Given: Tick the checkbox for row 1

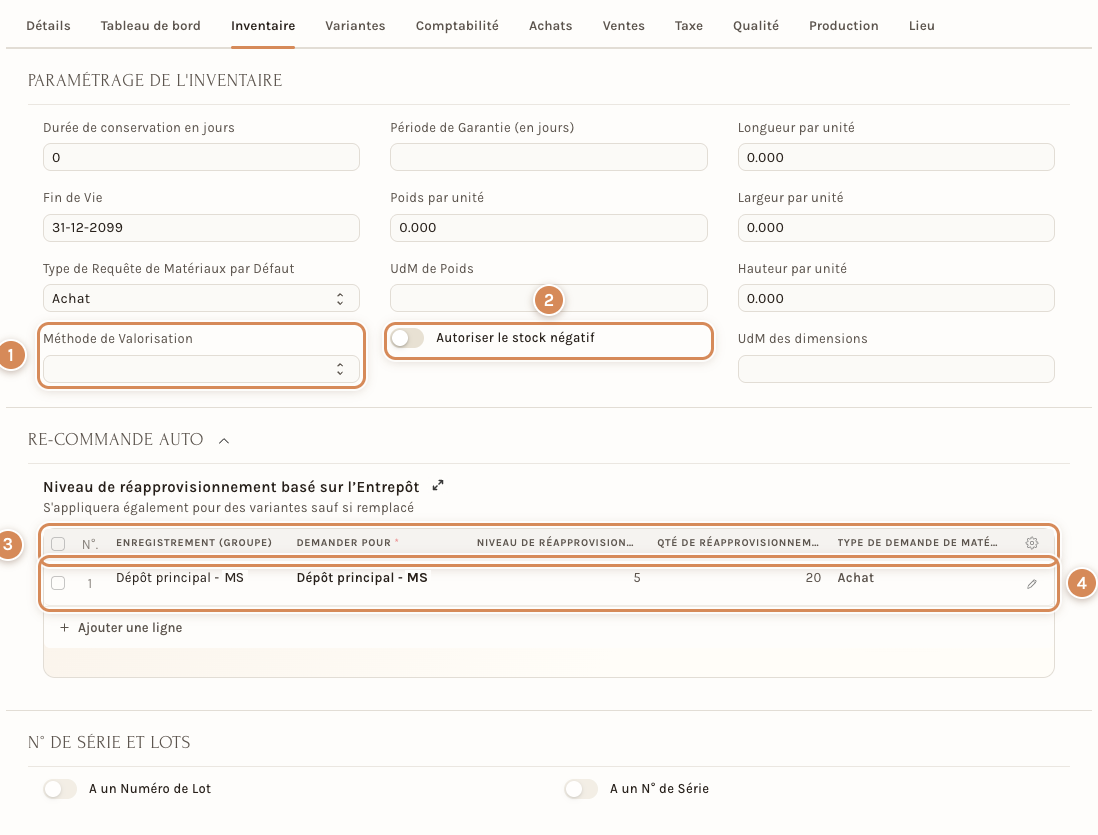Looking at the screenshot, I should pos(58,583).
